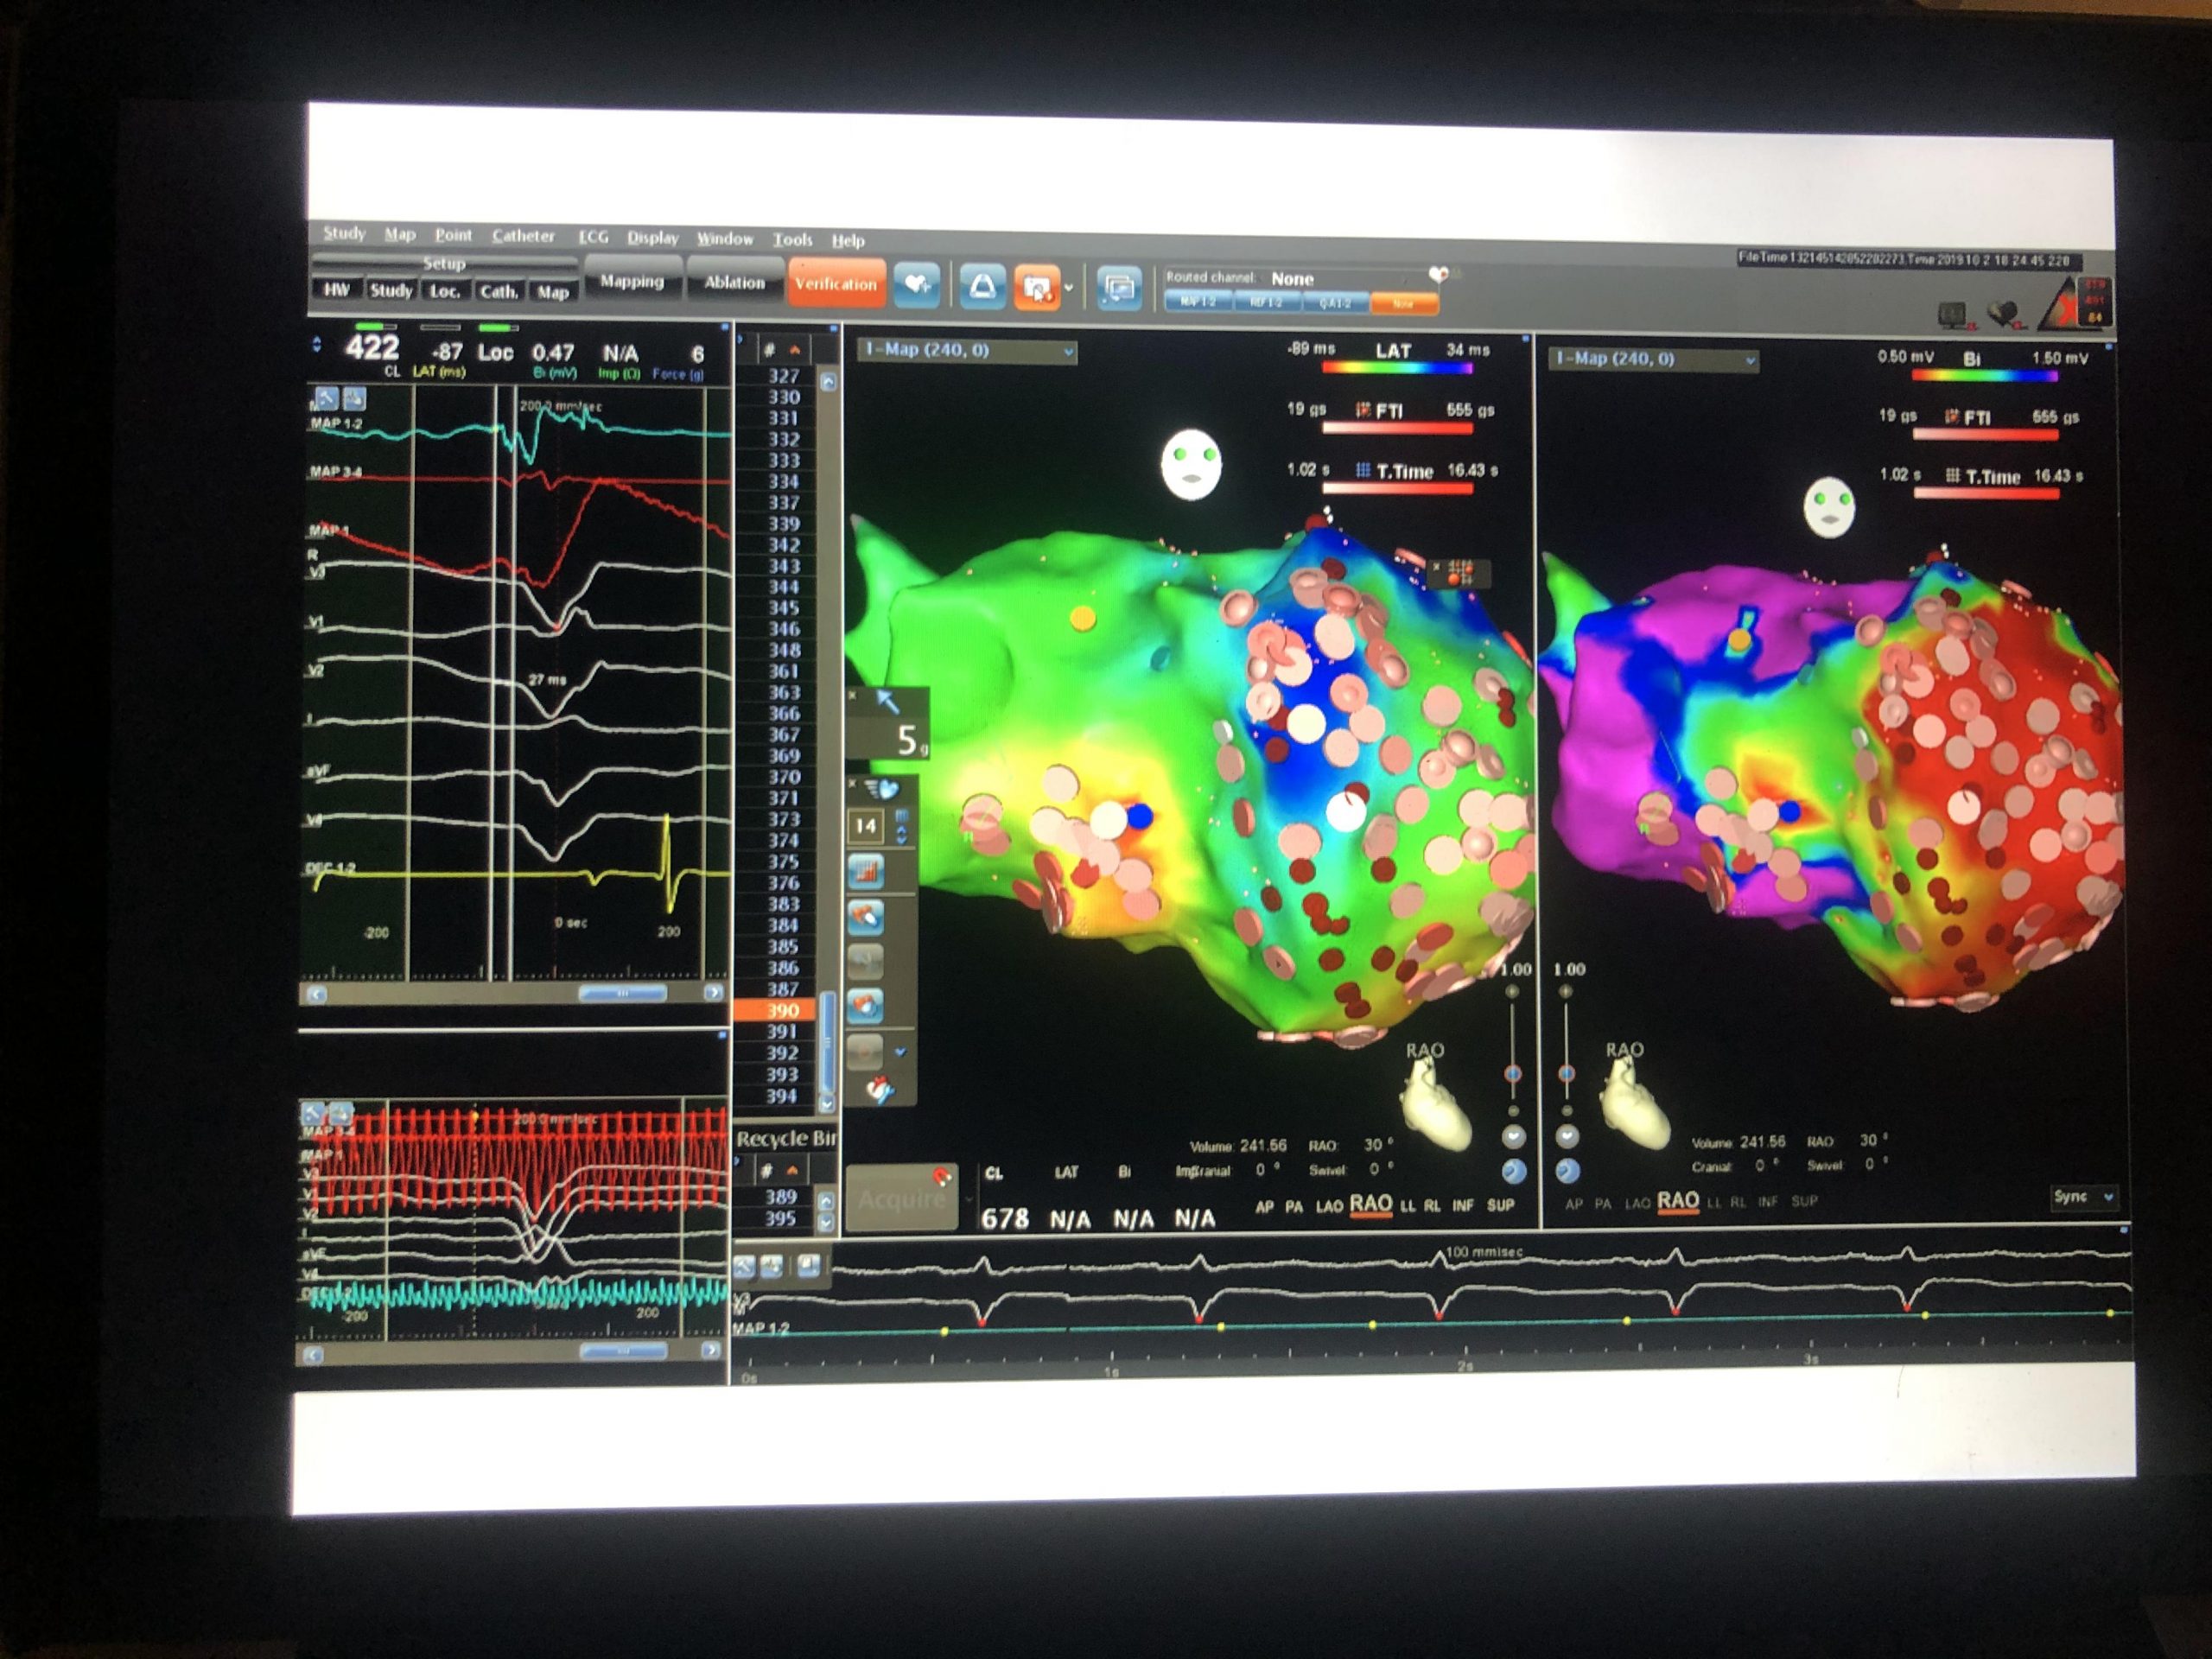Open the Catheter menu

click(x=522, y=236)
